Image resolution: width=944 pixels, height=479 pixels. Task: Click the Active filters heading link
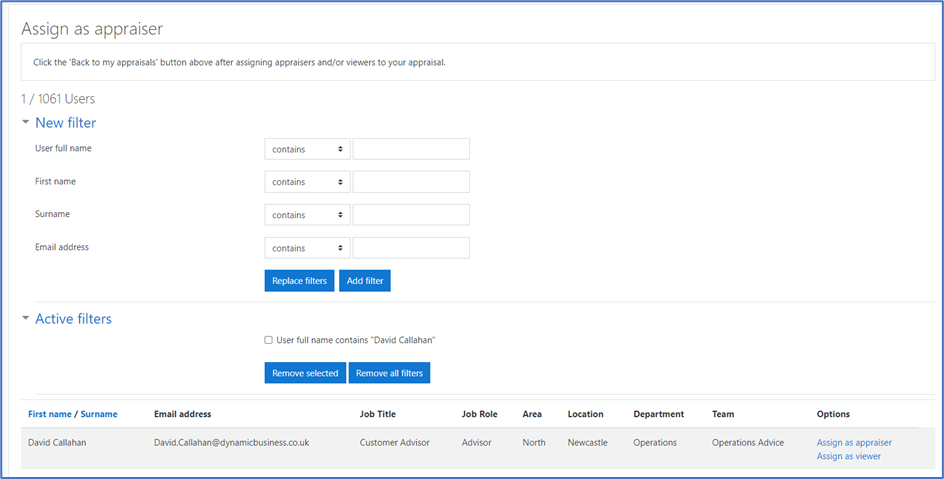point(73,319)
